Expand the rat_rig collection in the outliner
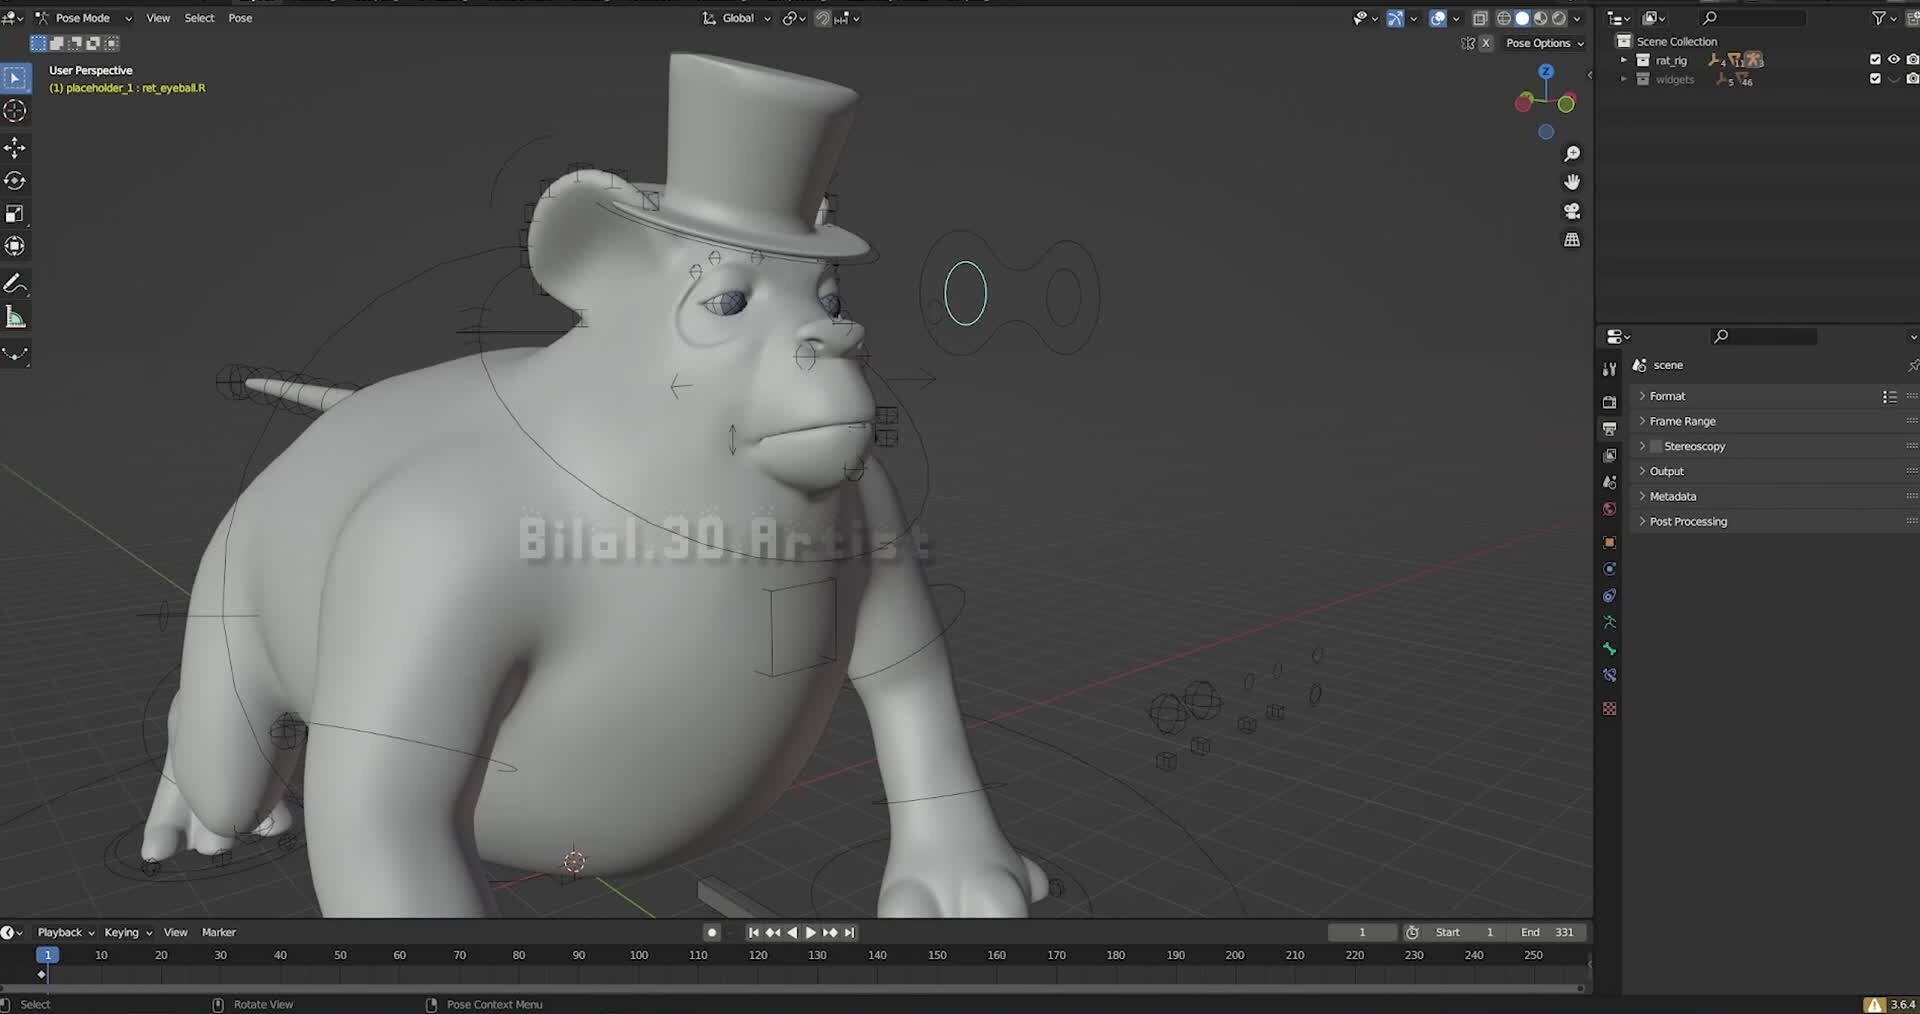The width and height of the screenshot is (1920, 1014). pos(1623,60)
